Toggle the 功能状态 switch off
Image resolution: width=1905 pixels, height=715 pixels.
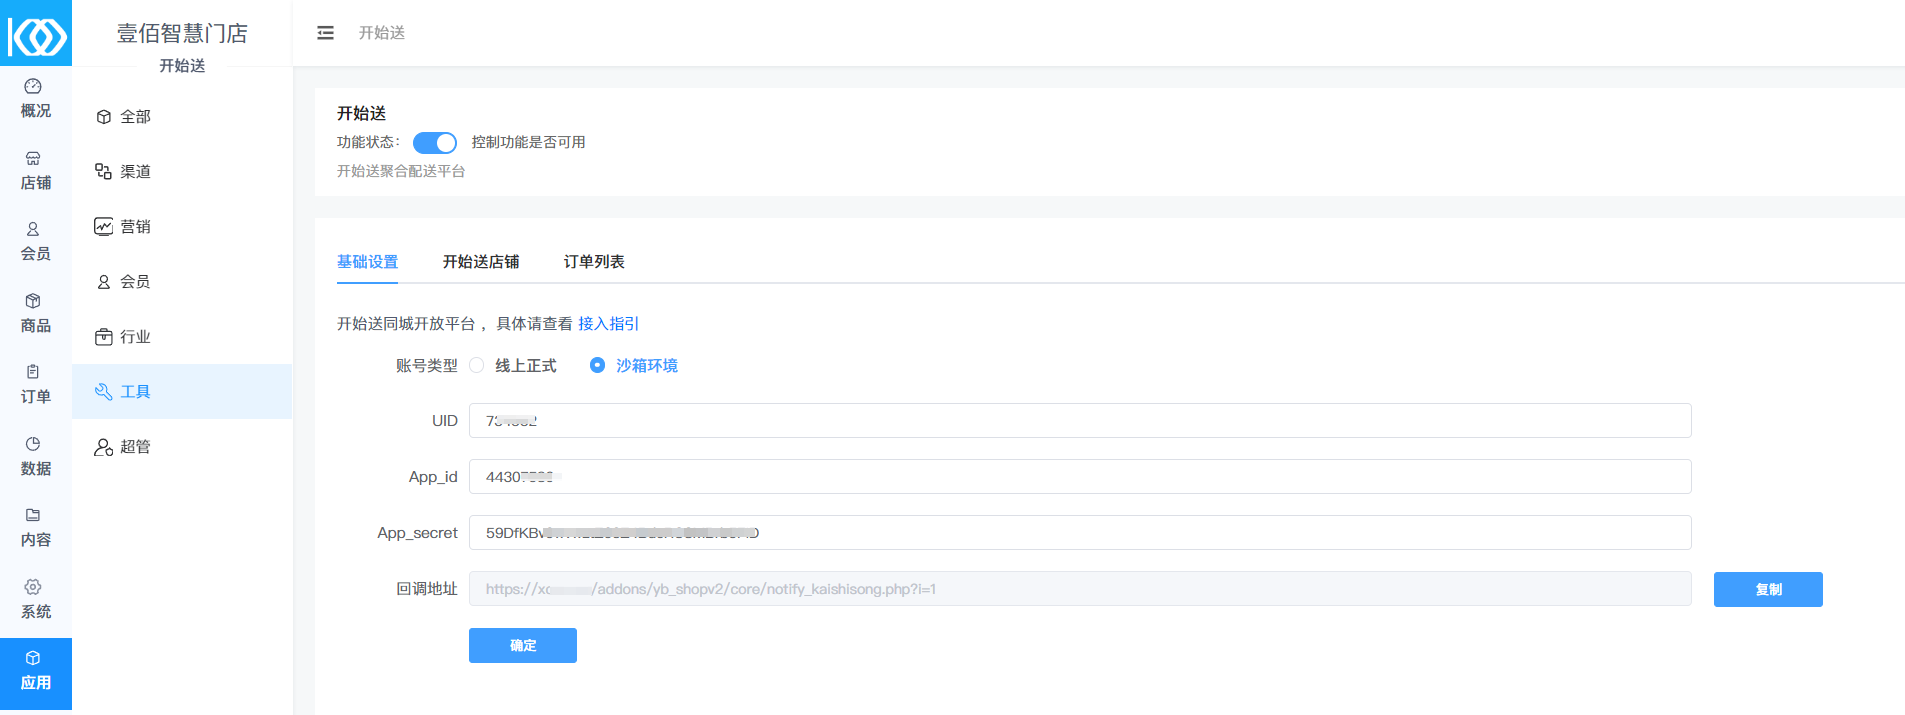pos(435,143)
